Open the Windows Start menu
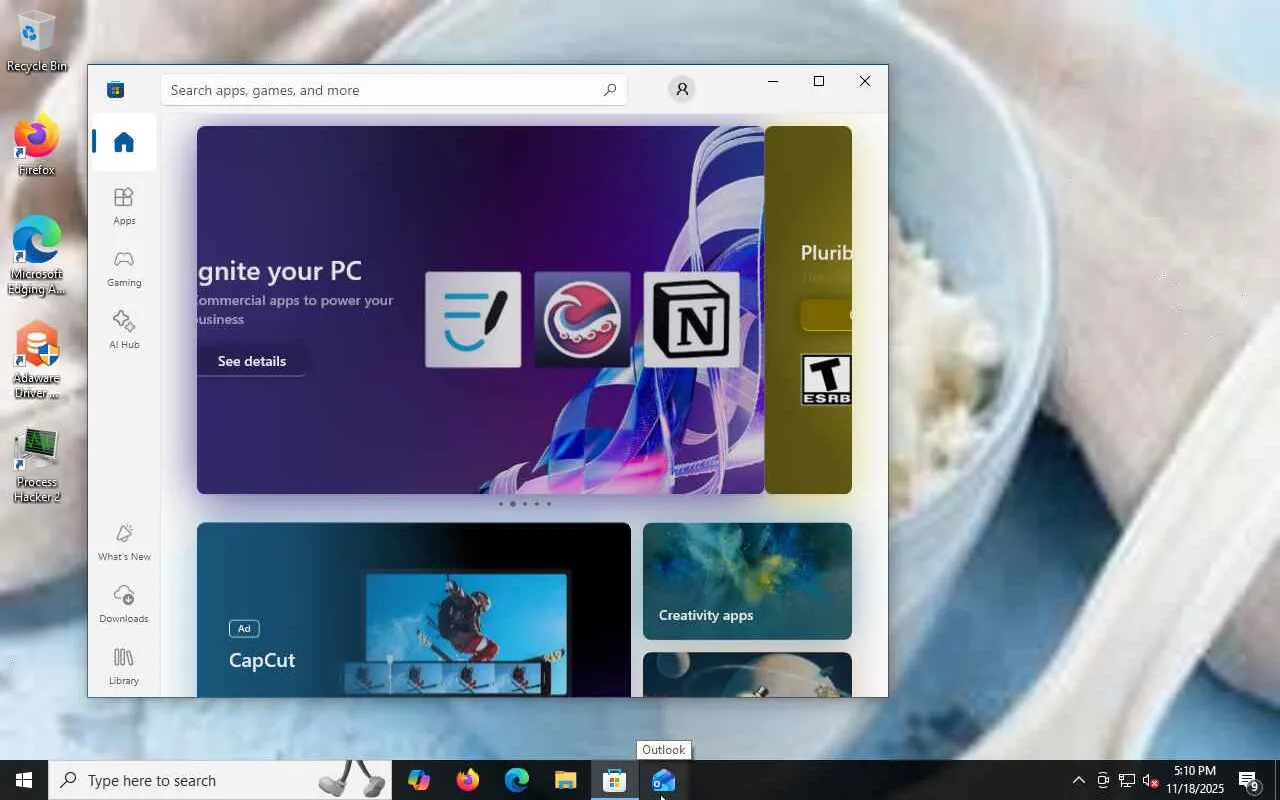This screenshot has height=800, width=1280. pos(24,780)
